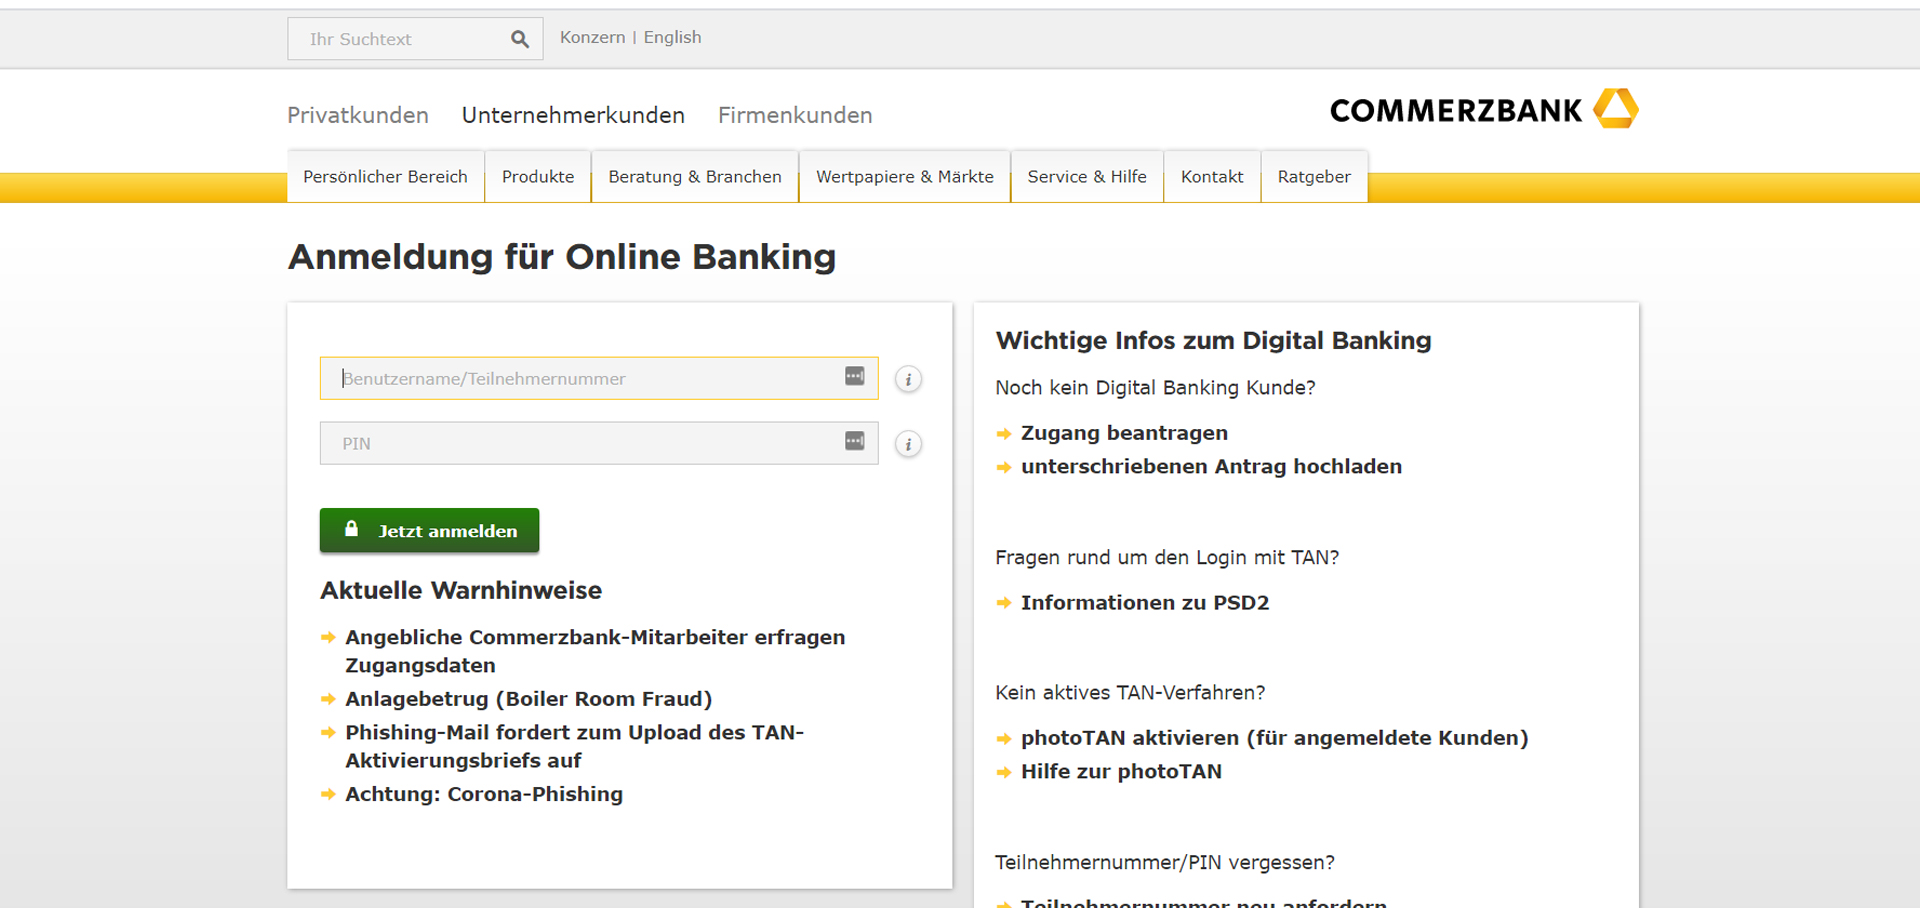Open Hilfe zur photoTAN link
The image size is (1920, 908).
1121,771
